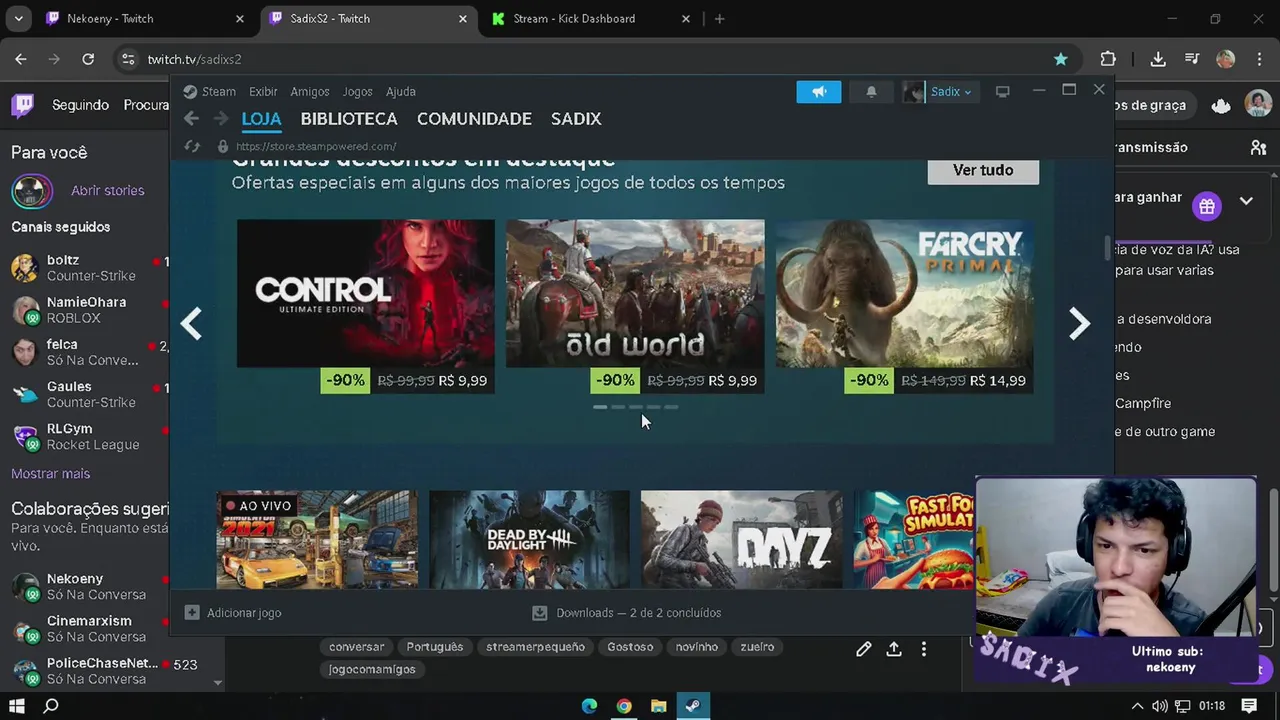The image size is (1280, 720).
Task: Switch to Stream - Kick Dashboard tab
Action: (590, 18)
